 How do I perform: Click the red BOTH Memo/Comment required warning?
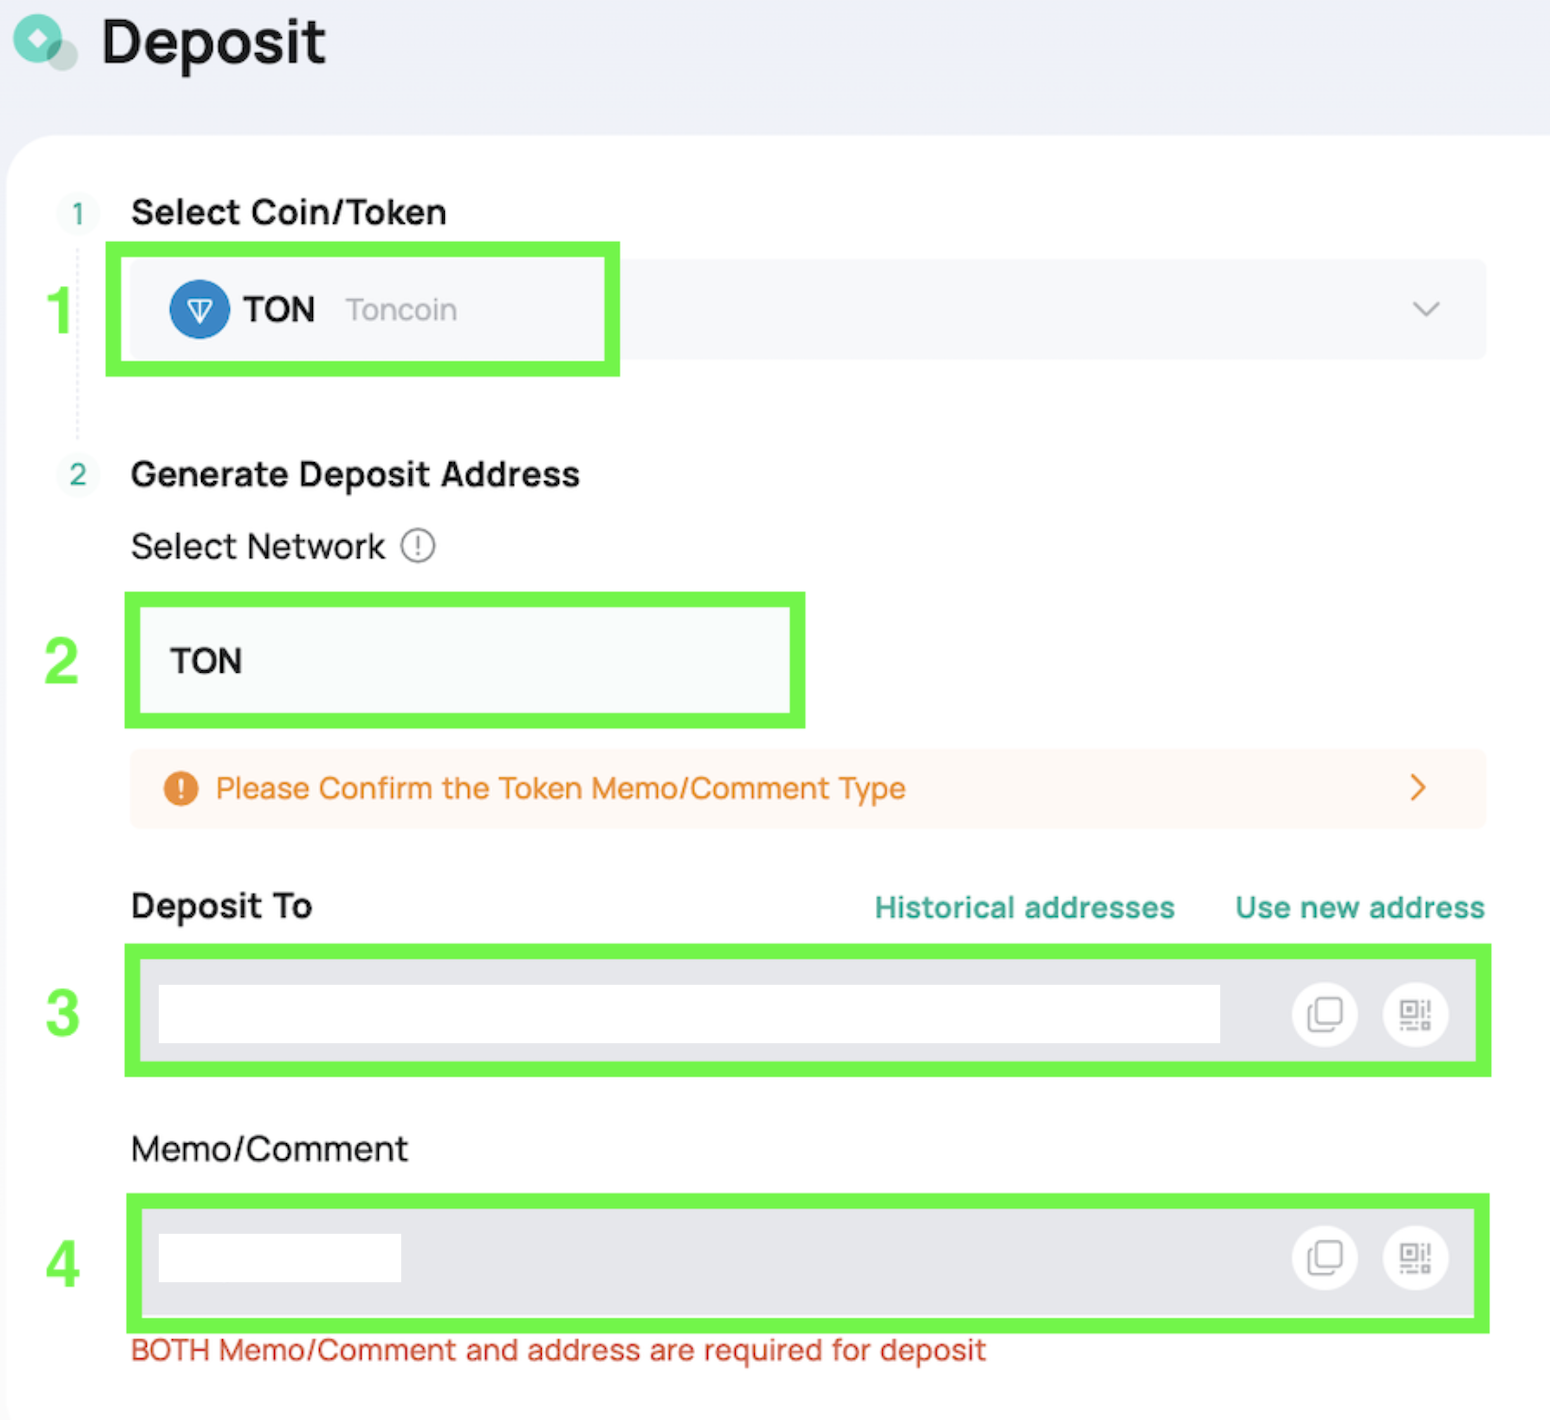[559, 1350]
